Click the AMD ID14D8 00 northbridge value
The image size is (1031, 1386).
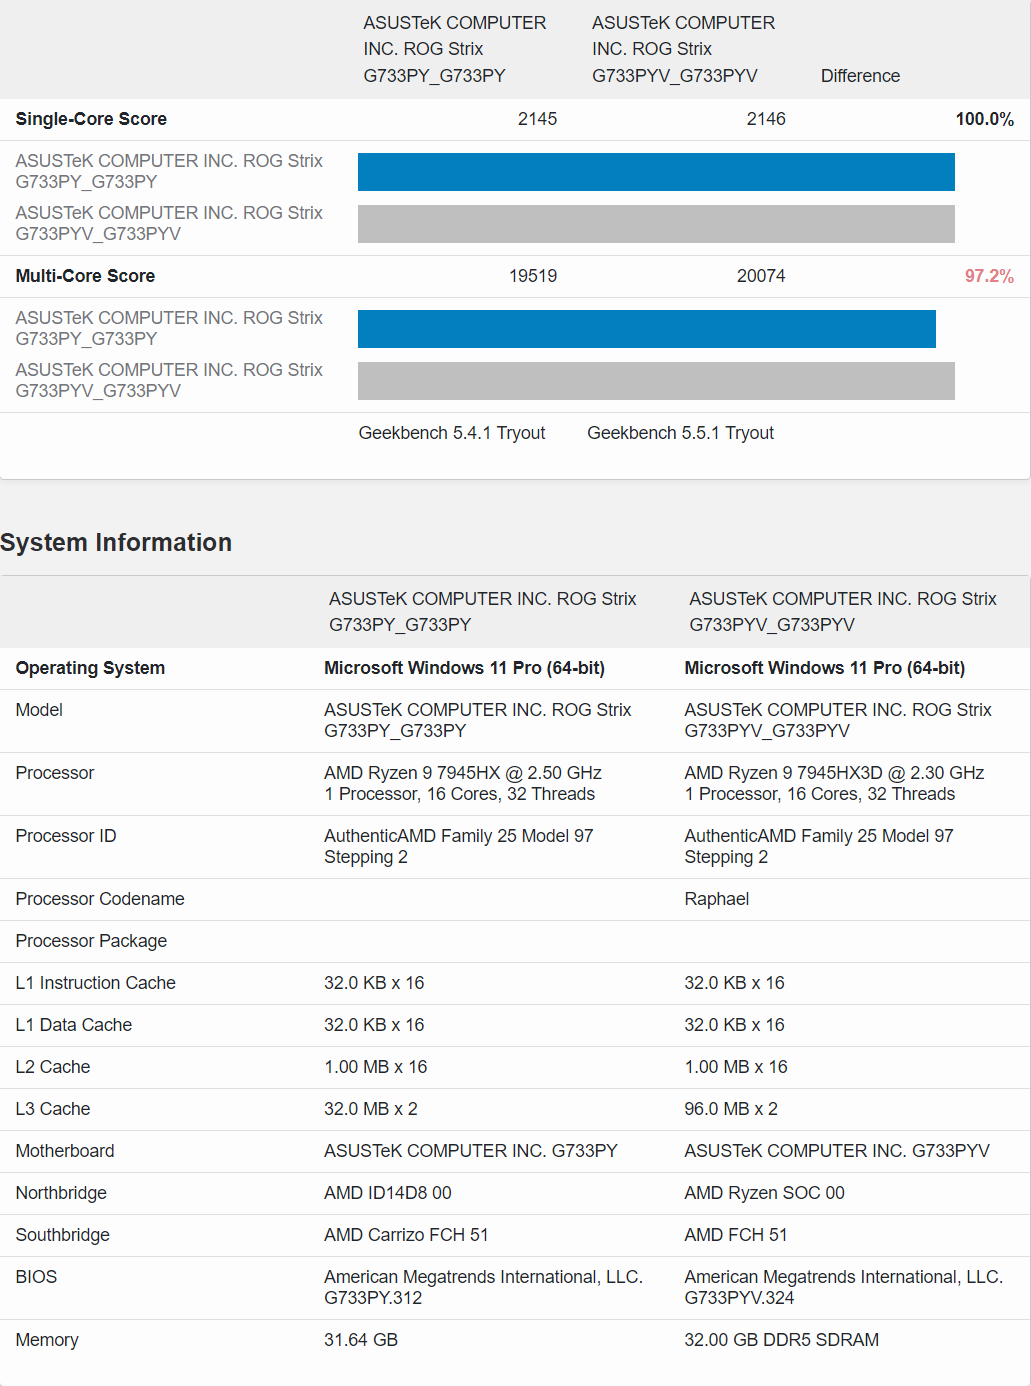[x=387, y=1193]
